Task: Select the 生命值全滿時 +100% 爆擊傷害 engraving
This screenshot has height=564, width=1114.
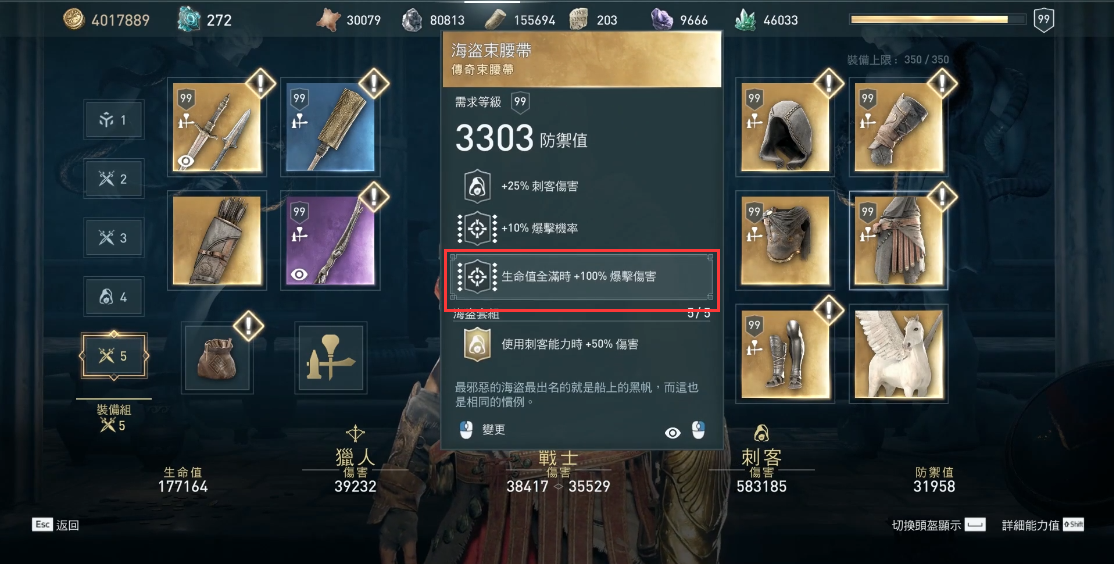Action: [582, 276]
